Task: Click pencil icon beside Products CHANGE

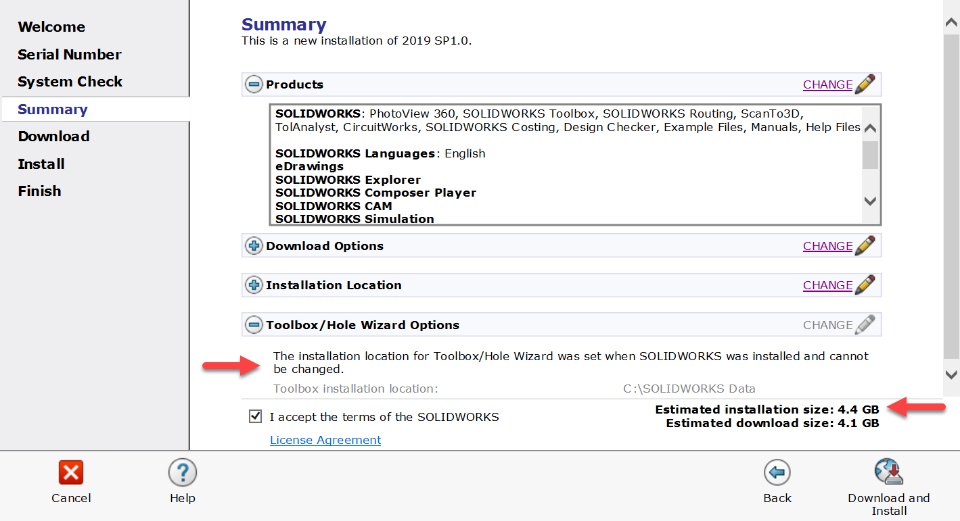Action: [865, 84]
